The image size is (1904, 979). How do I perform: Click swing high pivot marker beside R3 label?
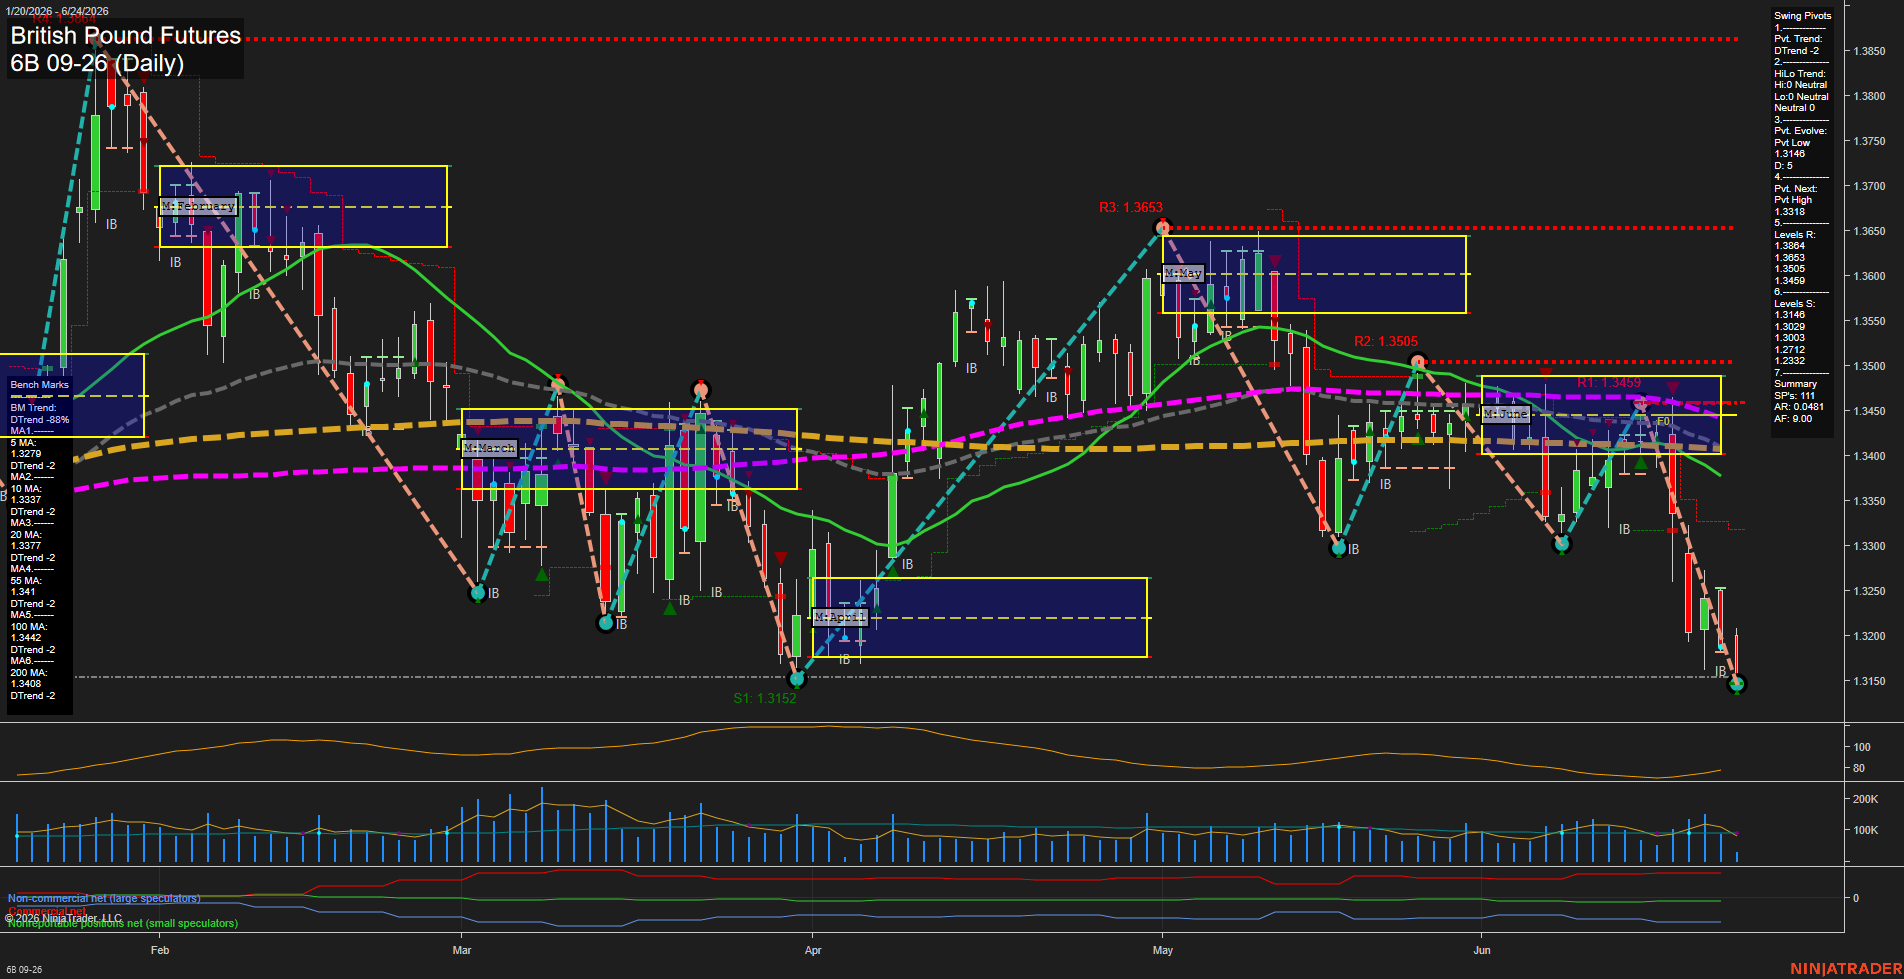(1162, 228)
